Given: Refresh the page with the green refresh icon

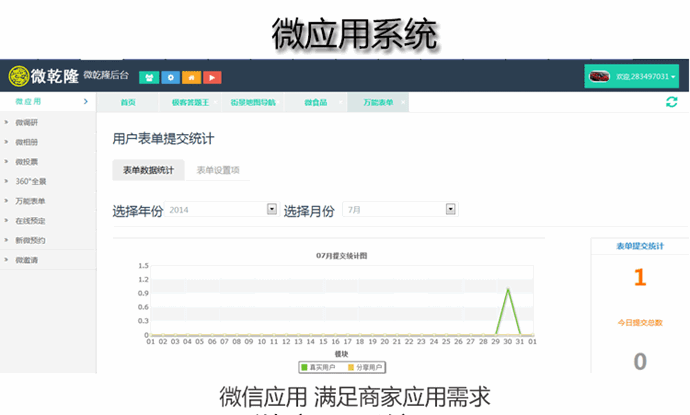Looking at the screenshot, I should [671, 102].
